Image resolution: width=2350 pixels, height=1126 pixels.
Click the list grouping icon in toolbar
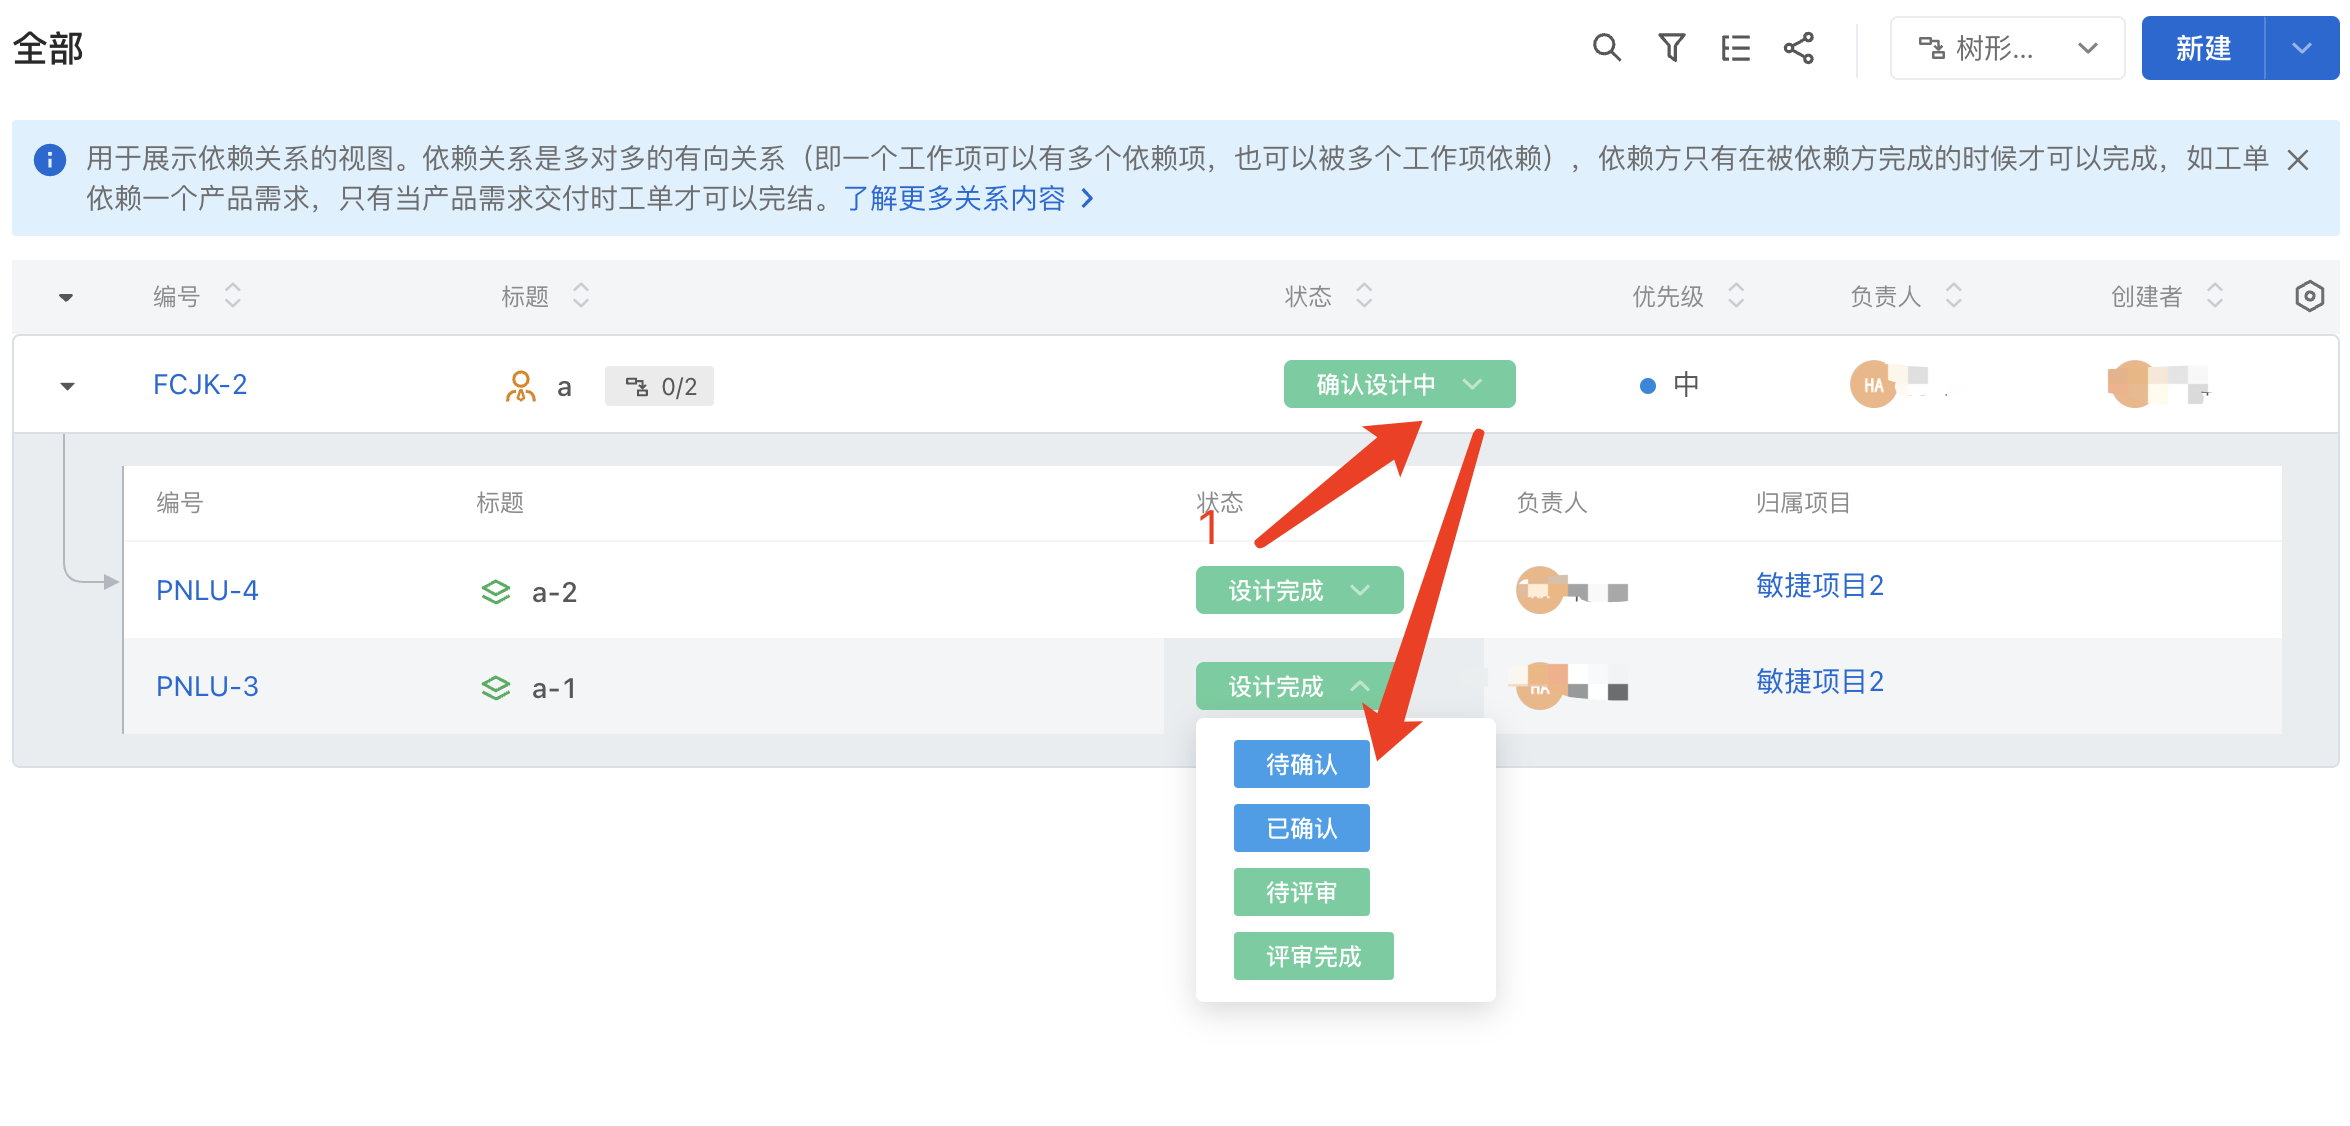coord(1735,48)
